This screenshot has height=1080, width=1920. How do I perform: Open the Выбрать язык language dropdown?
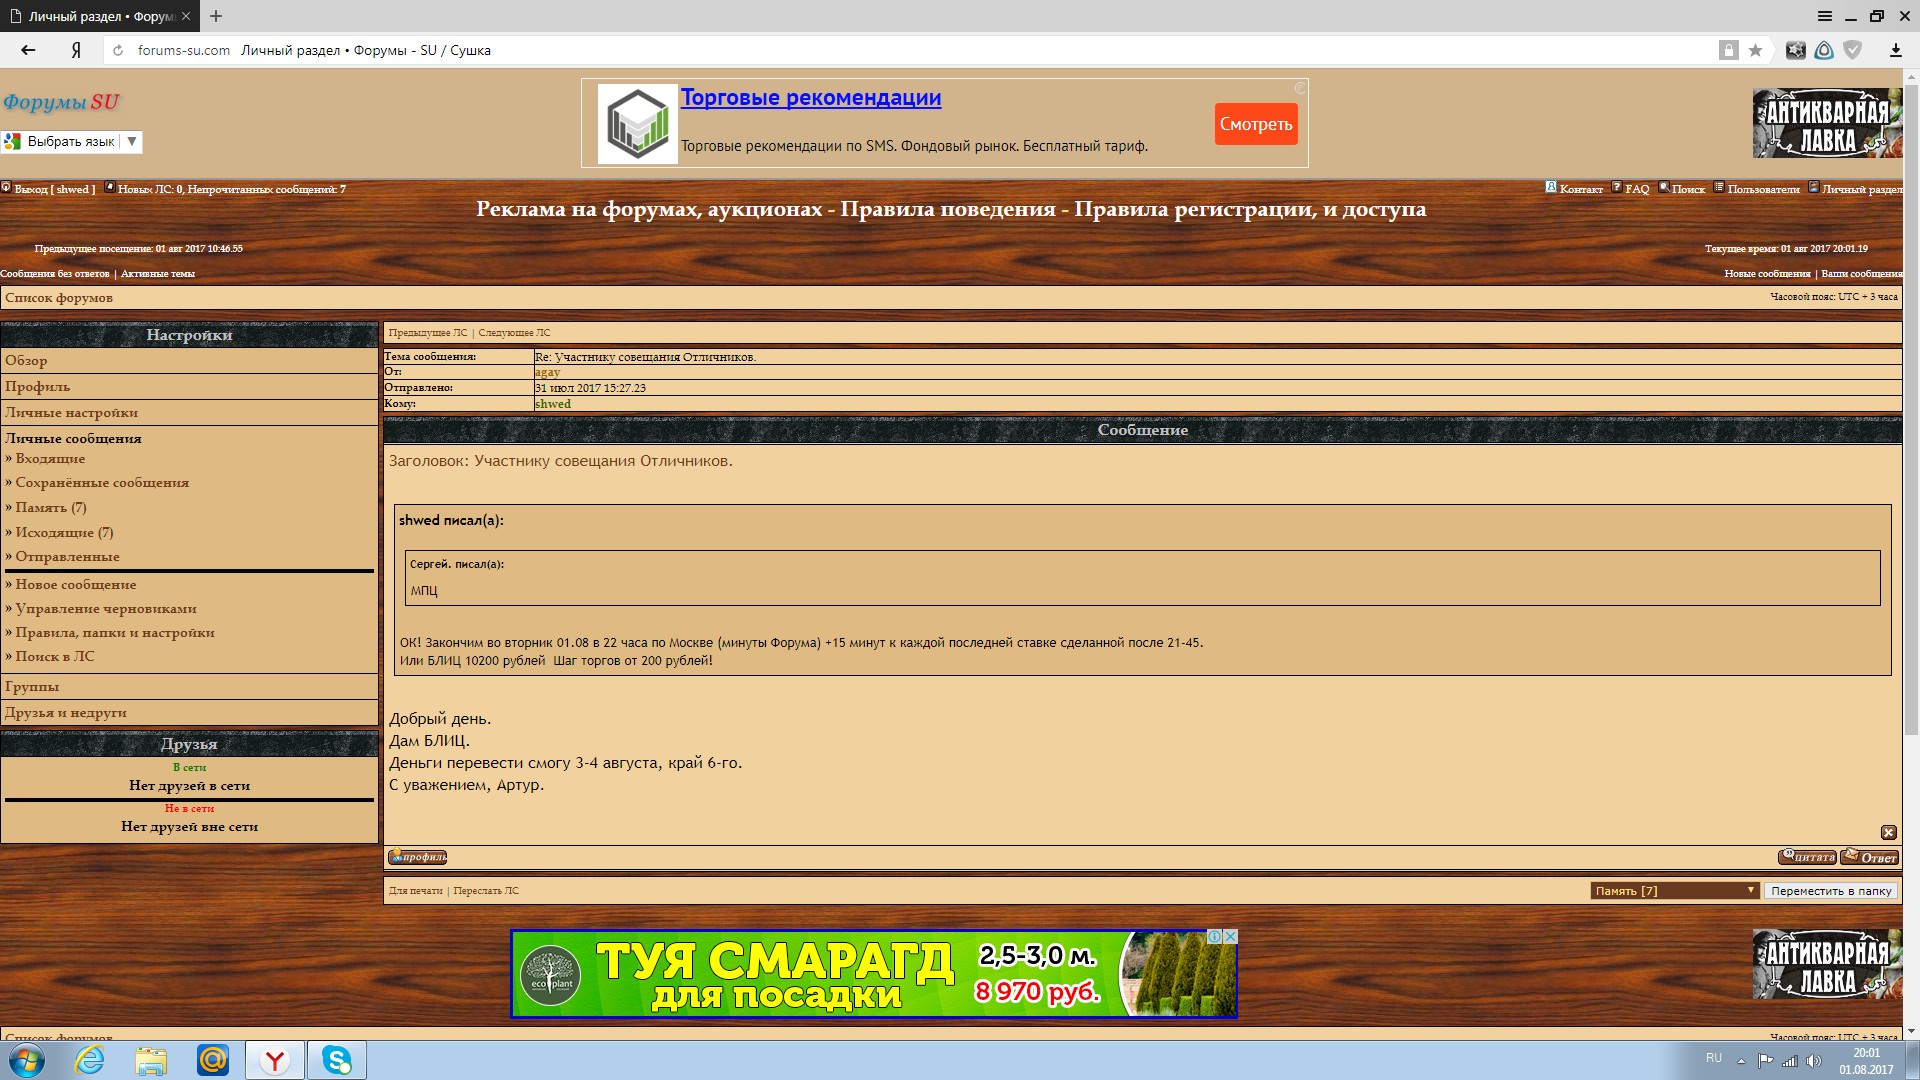click(72, 142)
